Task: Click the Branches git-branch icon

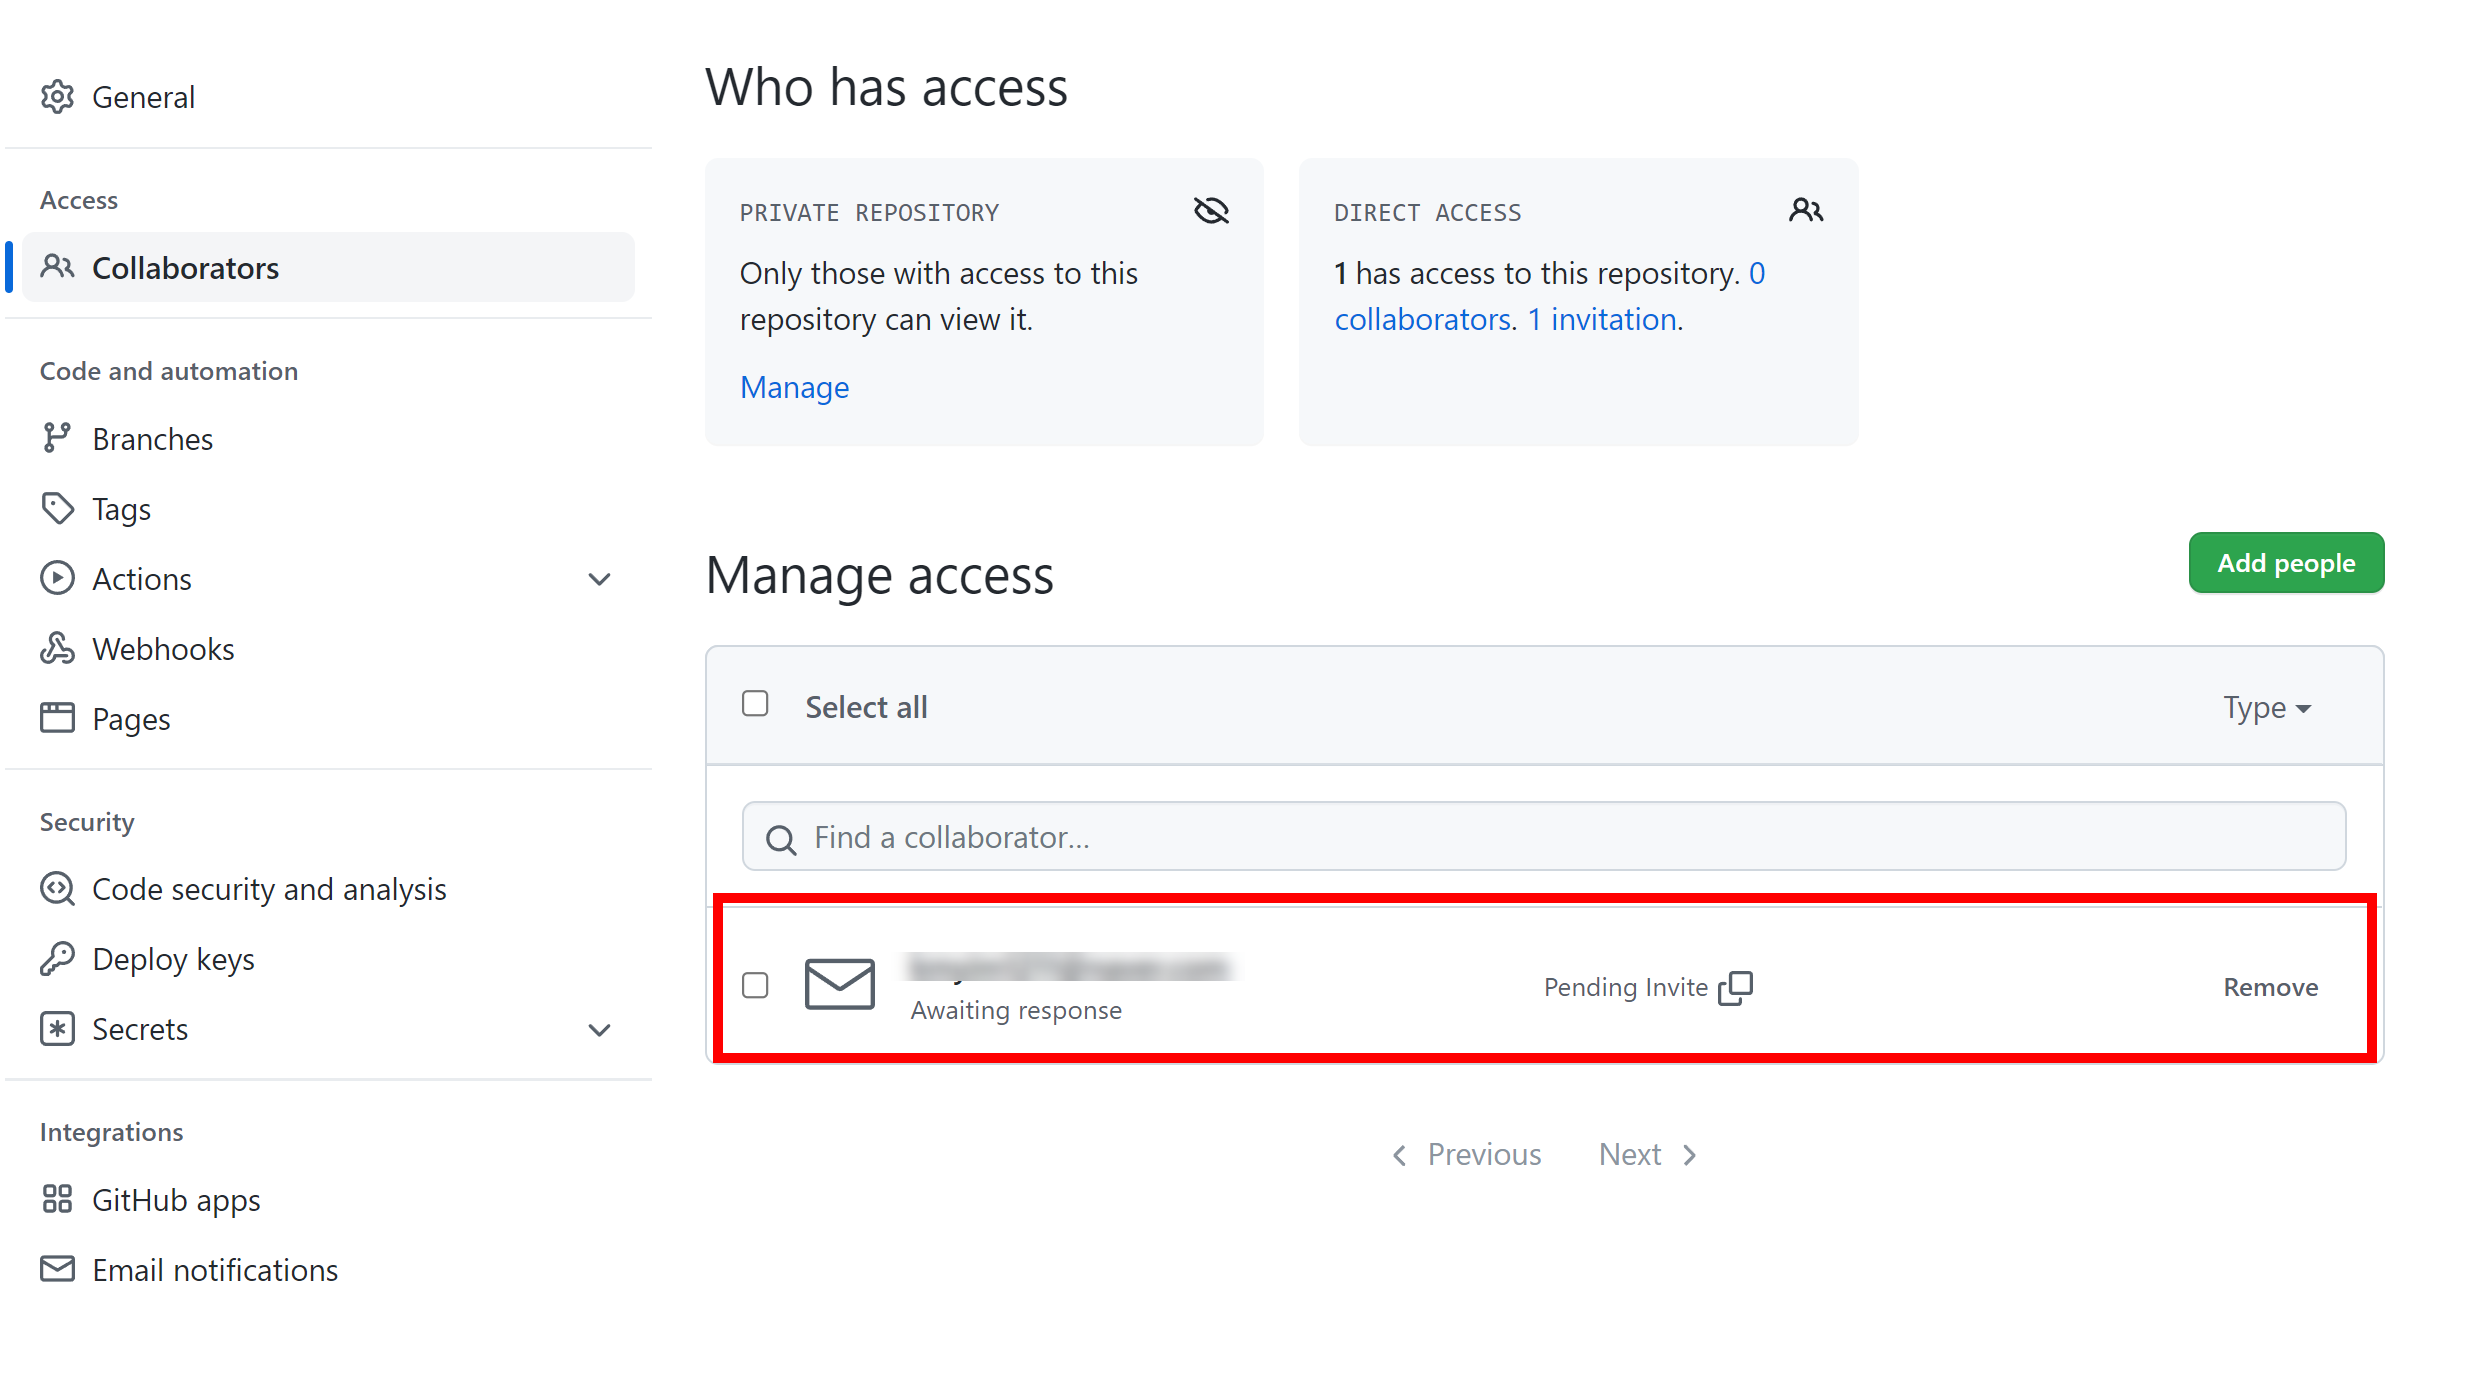Action: coord(57,438)
